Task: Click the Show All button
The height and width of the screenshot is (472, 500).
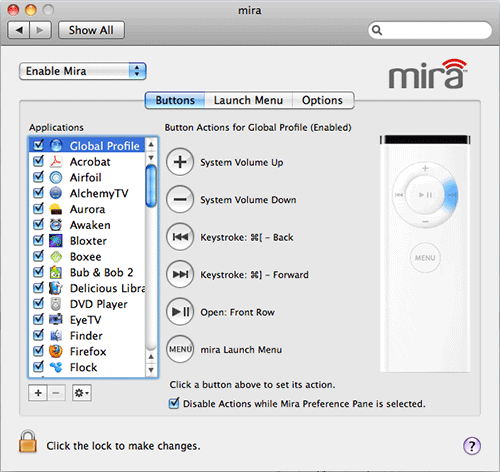Action: coord(91,30)
